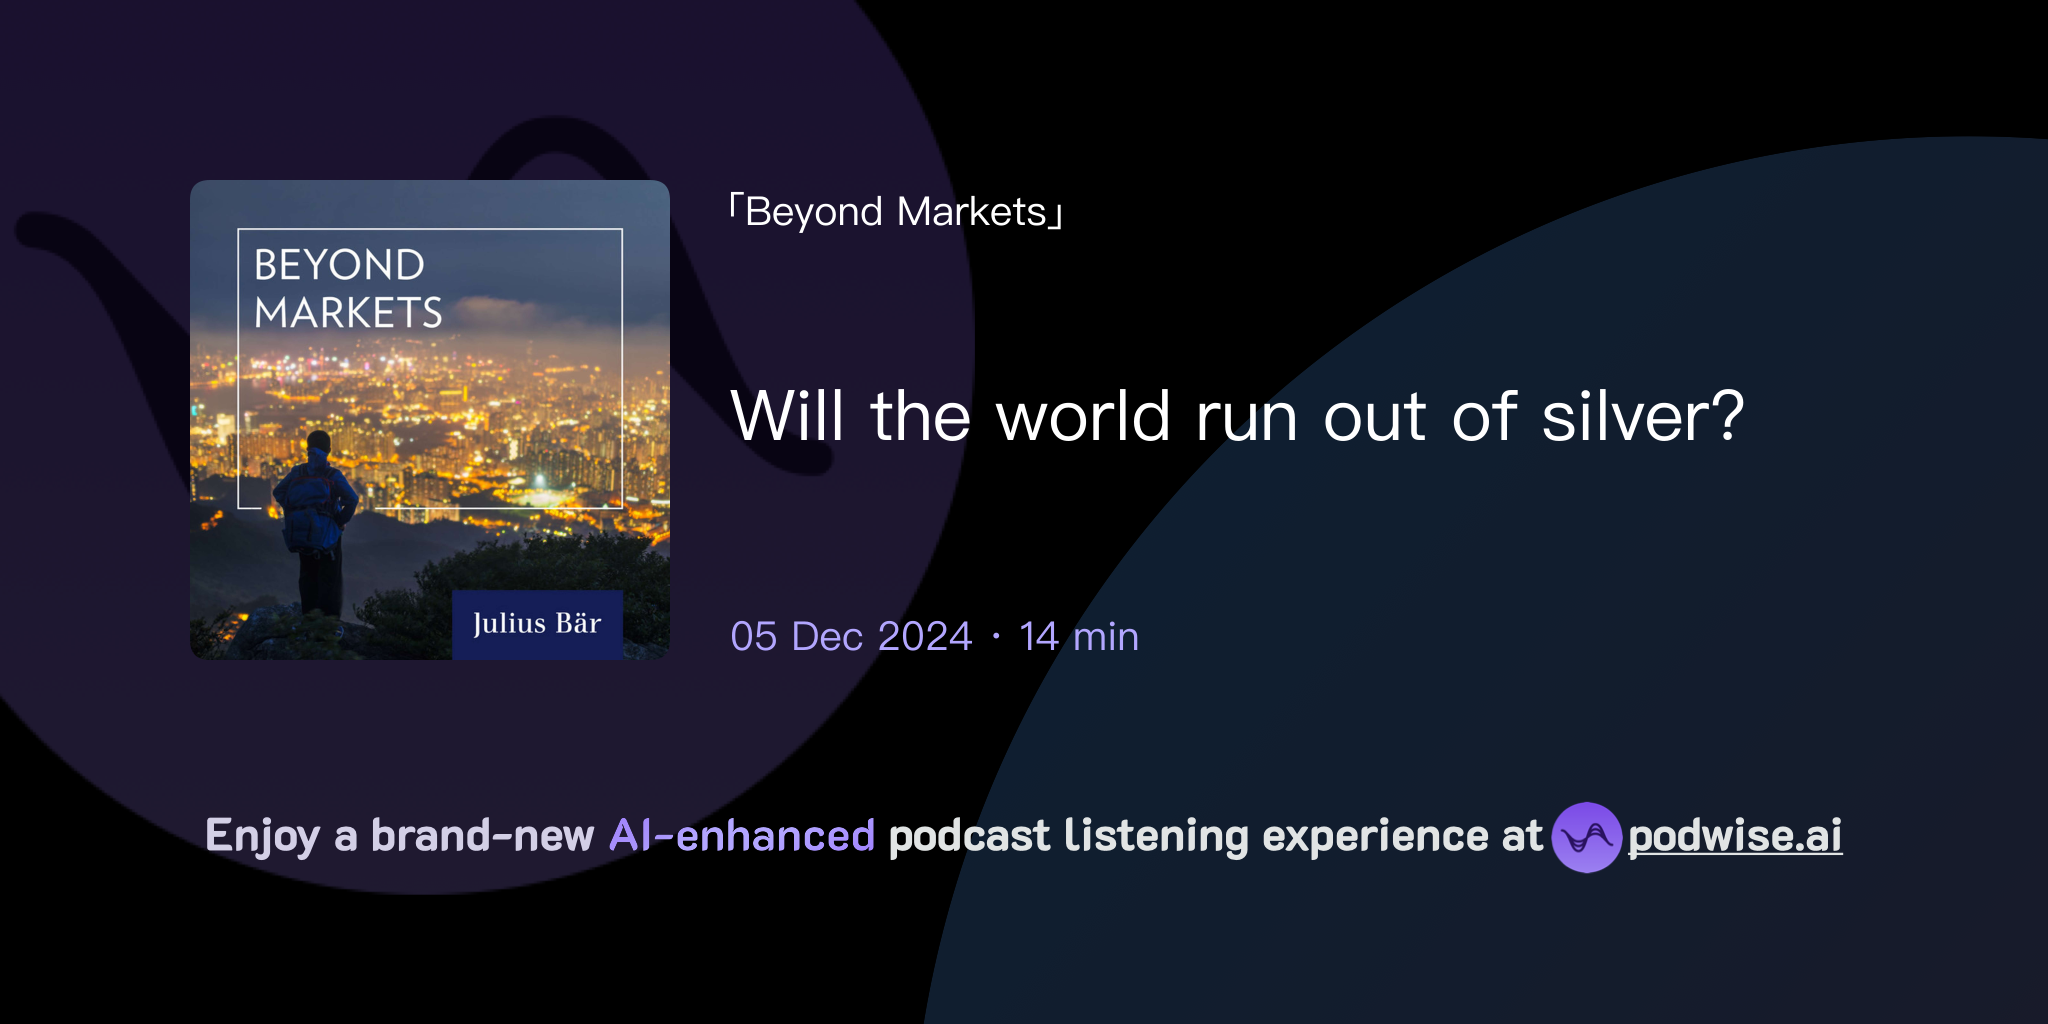Click the Julius Bär logo badge
Viewport: 2048px width, 1024px height.
tap(539, 624)
